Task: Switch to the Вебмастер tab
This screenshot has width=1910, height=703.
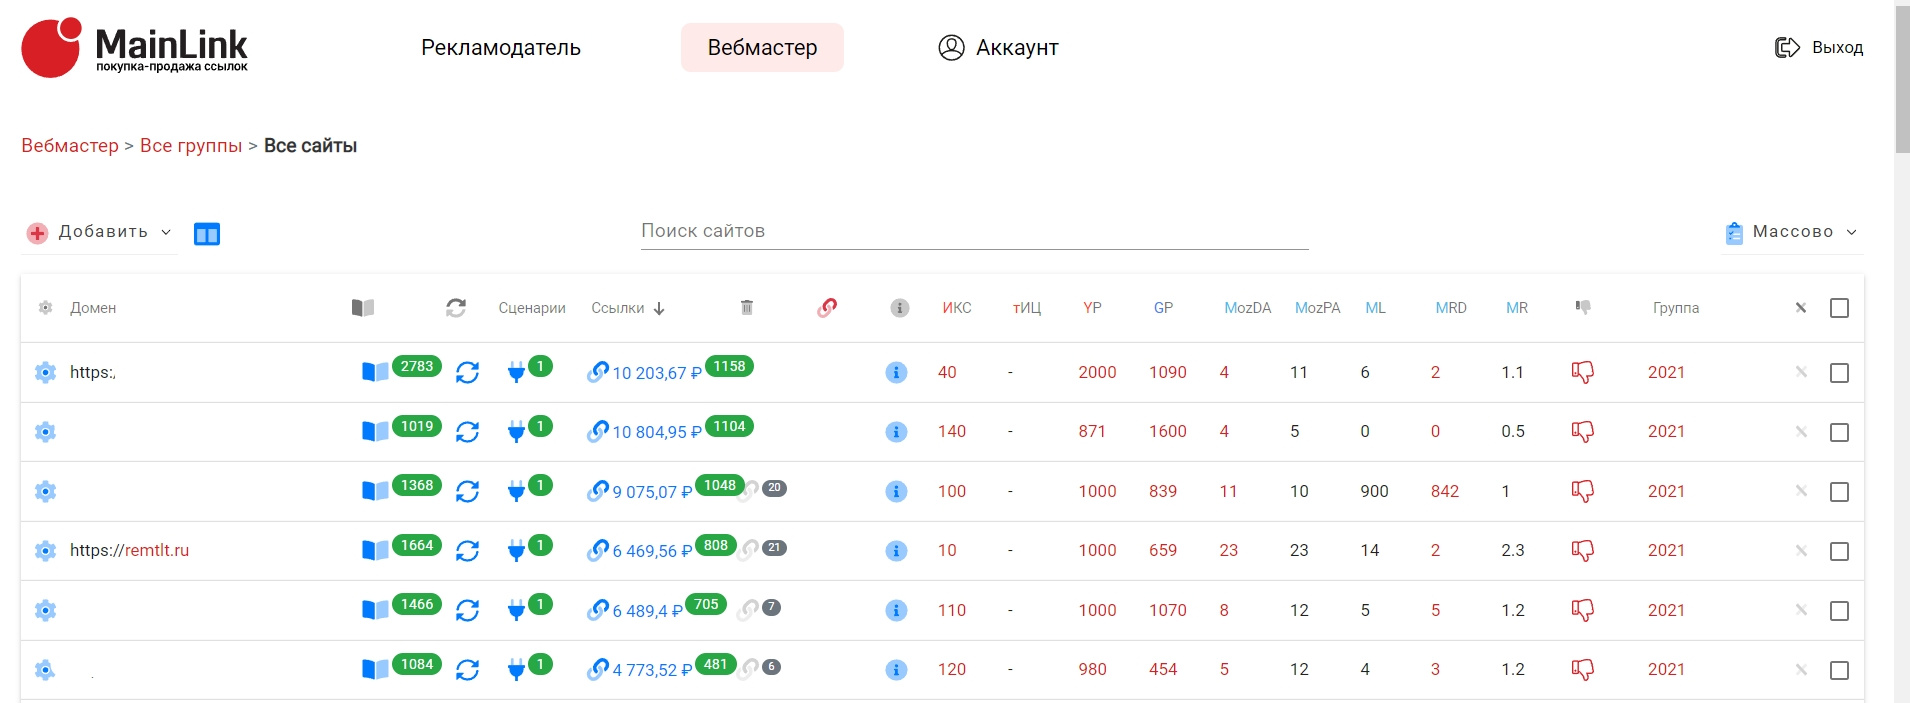Action: pos(762,47)
